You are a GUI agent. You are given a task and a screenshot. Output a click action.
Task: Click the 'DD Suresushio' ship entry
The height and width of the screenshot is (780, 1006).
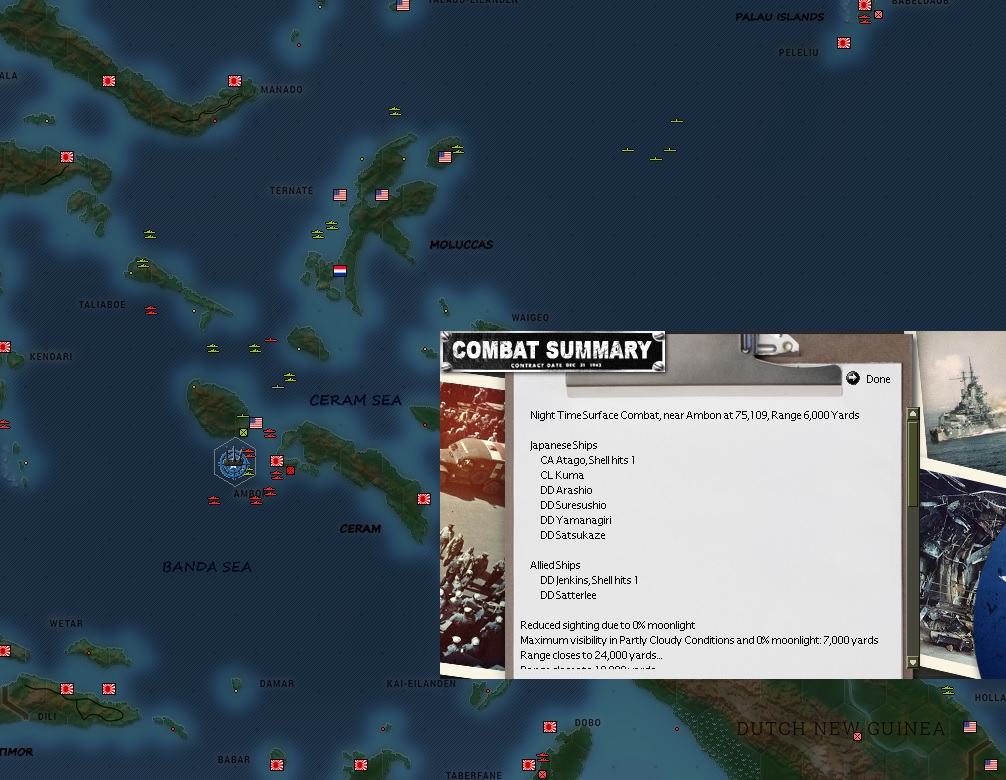click(573, 505)
